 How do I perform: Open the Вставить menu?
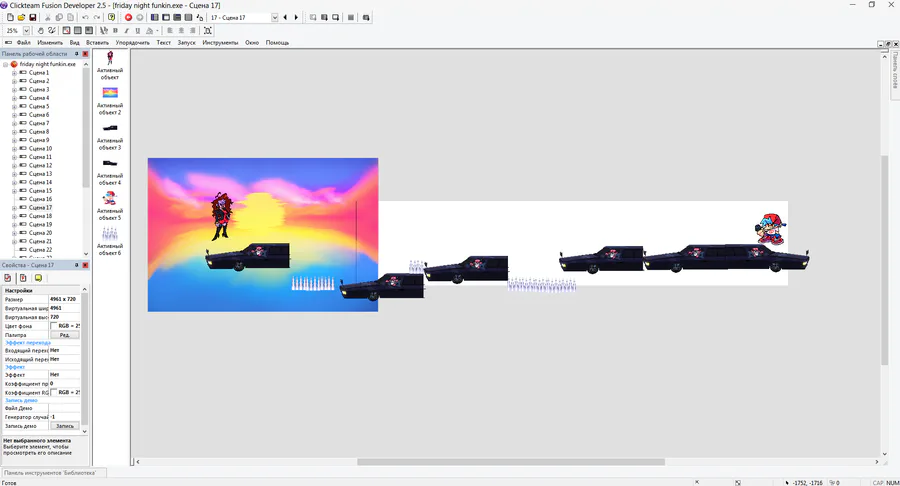[x=97, y=42]
